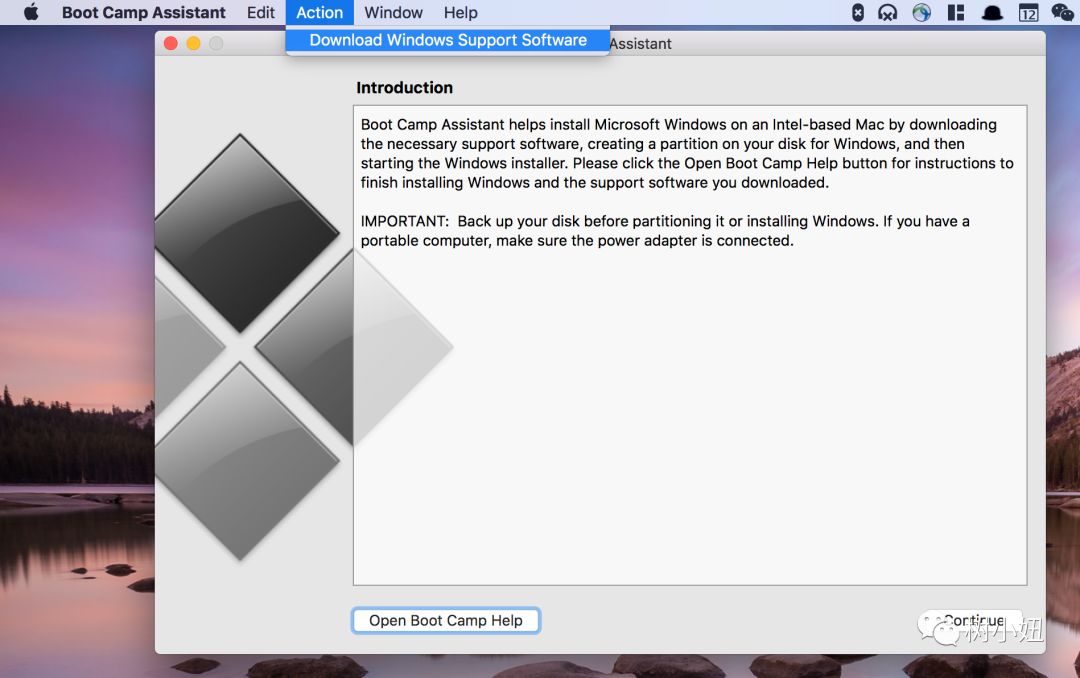The height and width of the screenshot is (678, 1080).
Task: Open the Help menu
Action: click(460, 12)
